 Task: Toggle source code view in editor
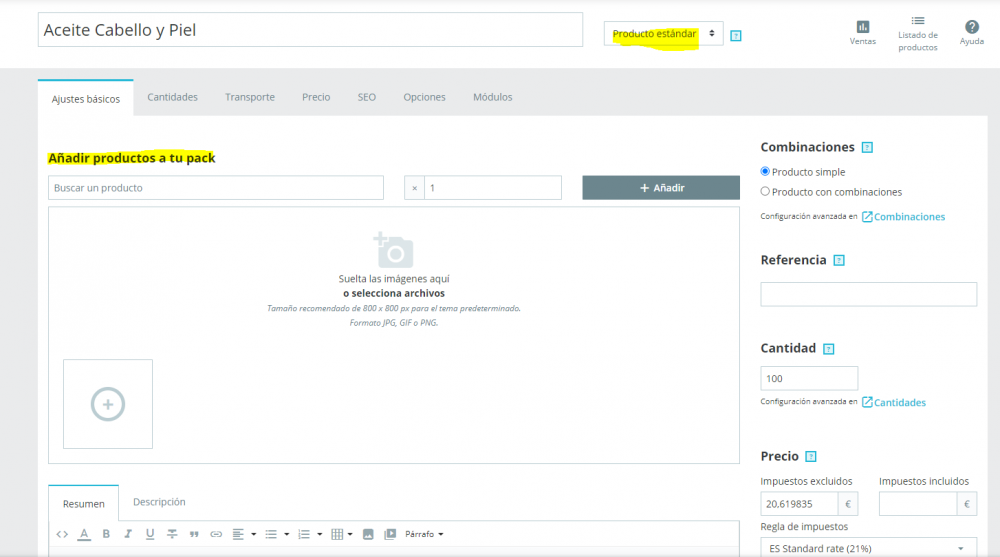pyautogui.click(x=62, y=534)
